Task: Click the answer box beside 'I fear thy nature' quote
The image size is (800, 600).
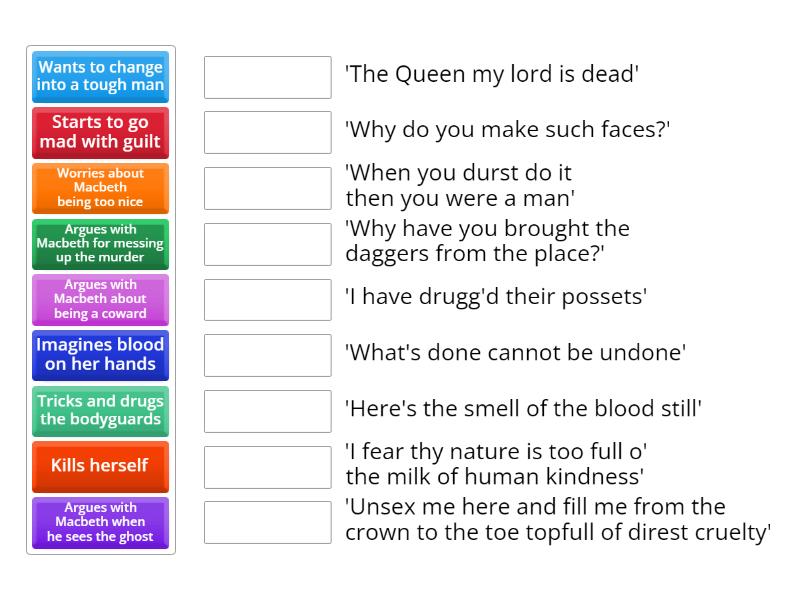Action: coord(266,464)
